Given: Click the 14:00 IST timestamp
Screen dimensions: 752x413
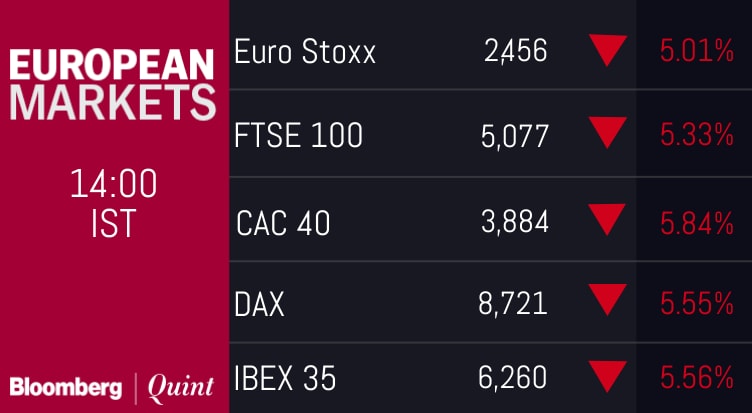Looking at the screenshot, I should pyautogui.click(x=113, y=204).
